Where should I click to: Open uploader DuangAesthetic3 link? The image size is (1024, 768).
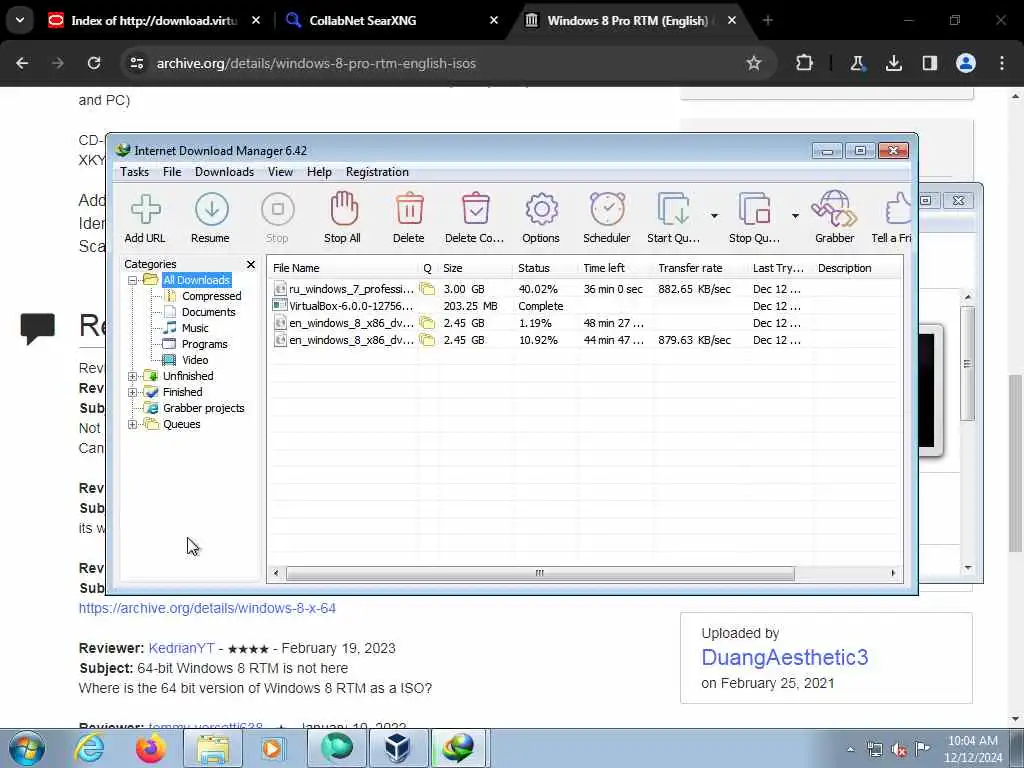click(784, 657)
